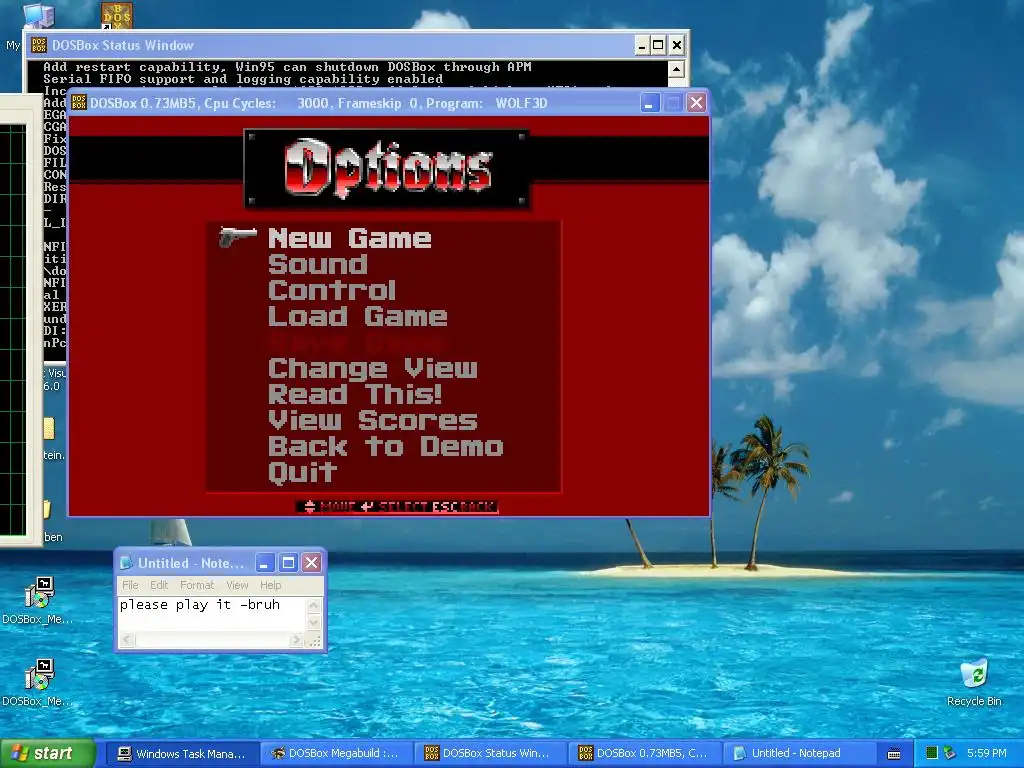
Task: Switch to DOSBox 0.73MB5 taskbar button
Action: (x=644, y=754)
